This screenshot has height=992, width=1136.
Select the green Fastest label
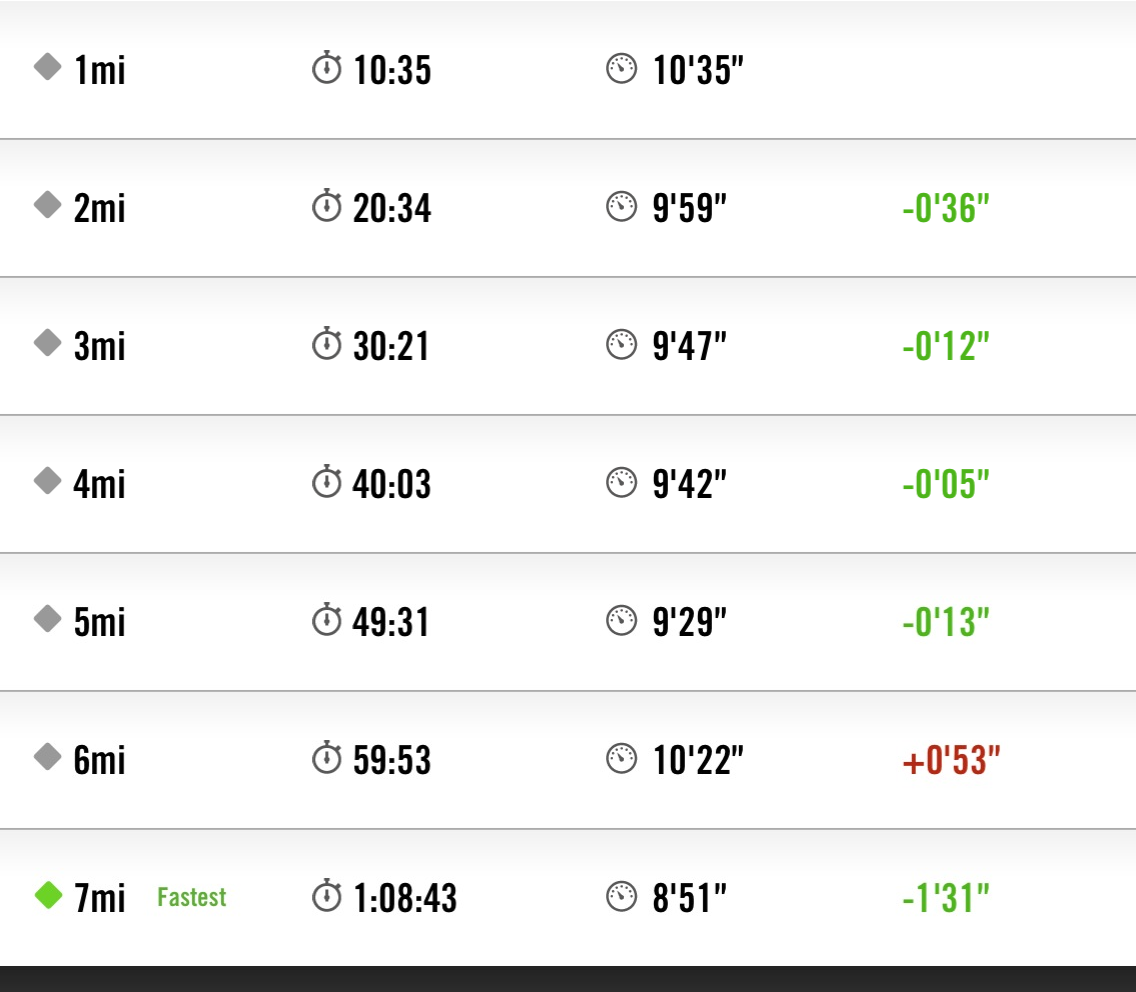pos(192,897)
